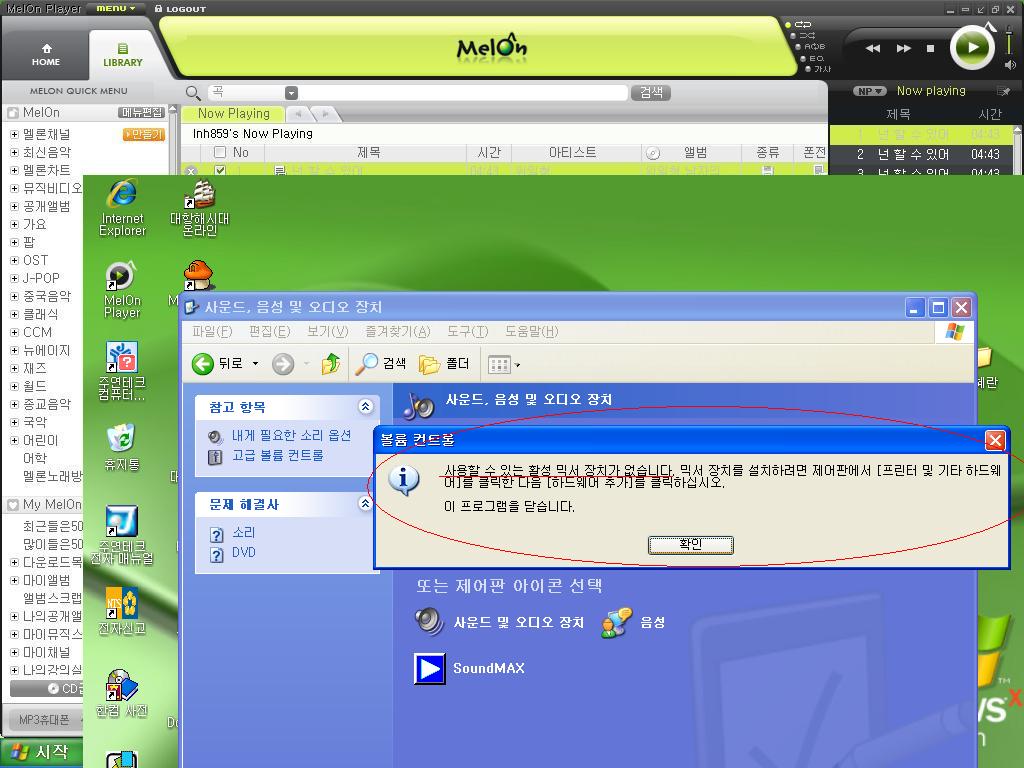
Task: Select the Now Playing tab
Action: click(233, 114)
